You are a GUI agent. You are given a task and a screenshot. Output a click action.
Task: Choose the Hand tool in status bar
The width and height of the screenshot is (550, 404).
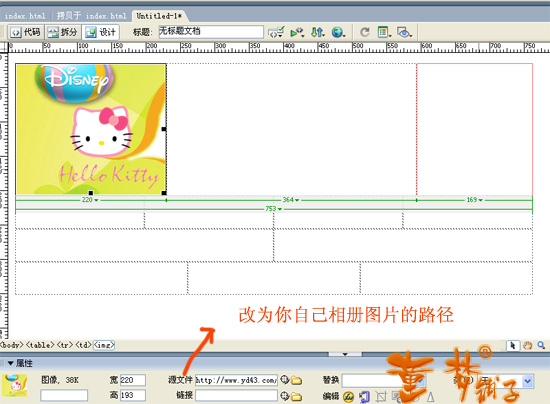[x=528, y=345]
